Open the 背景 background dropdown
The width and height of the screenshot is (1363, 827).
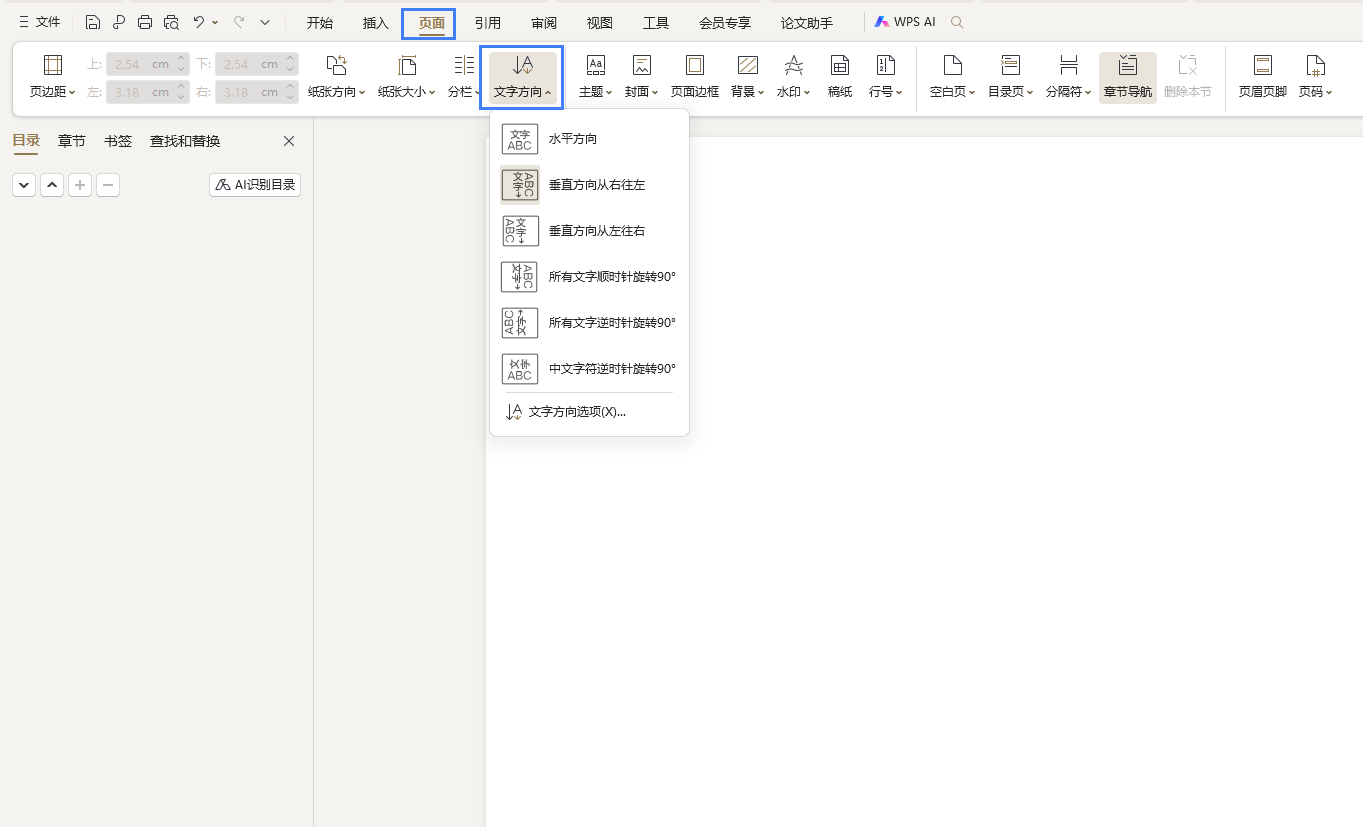747,78
